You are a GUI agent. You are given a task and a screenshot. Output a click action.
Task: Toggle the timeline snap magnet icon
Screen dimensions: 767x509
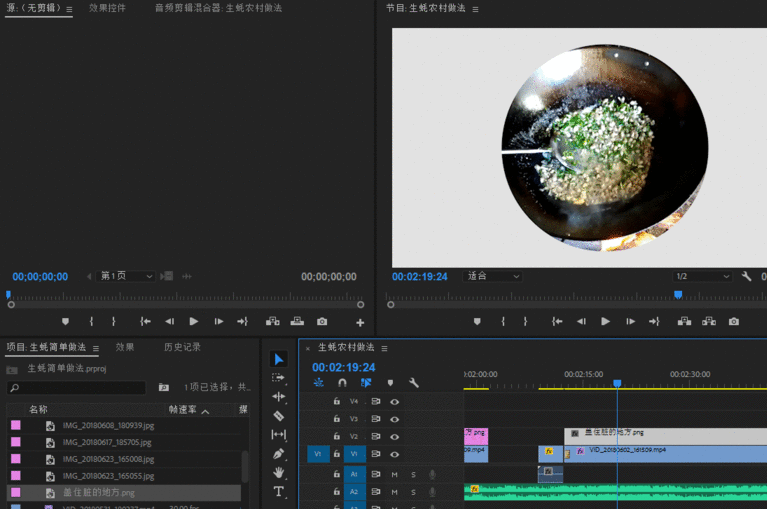[x=342, y=383]
